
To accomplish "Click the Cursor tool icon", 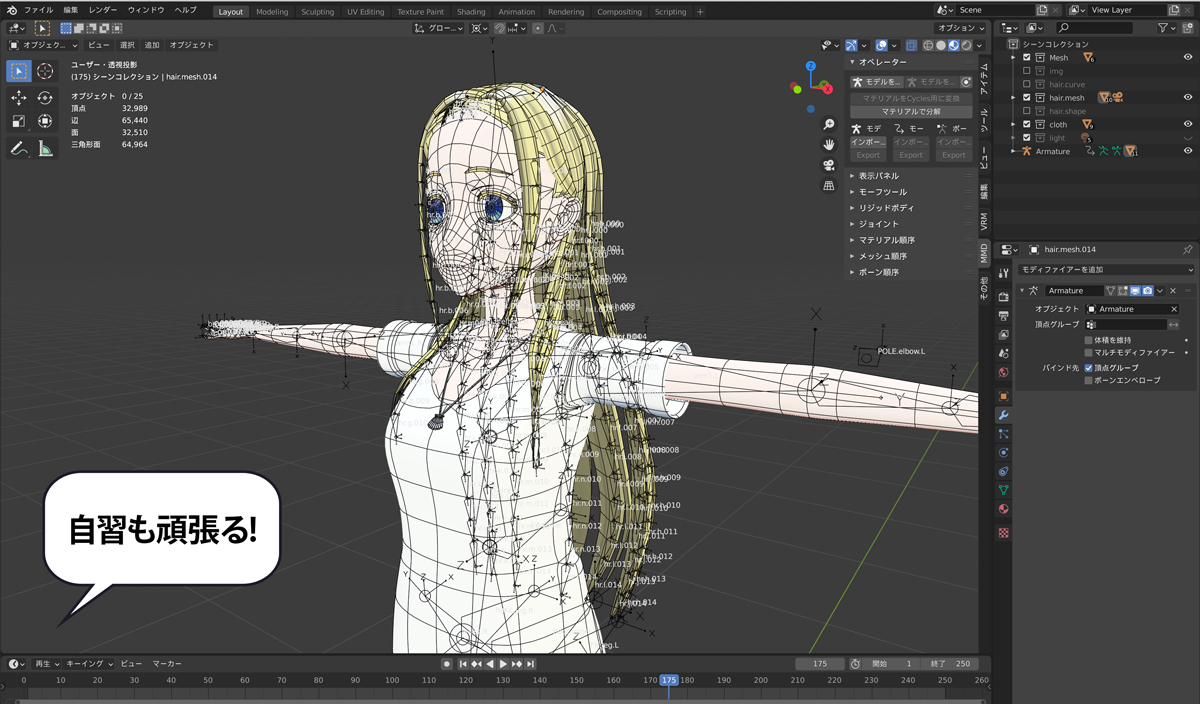I will [45, 71].
